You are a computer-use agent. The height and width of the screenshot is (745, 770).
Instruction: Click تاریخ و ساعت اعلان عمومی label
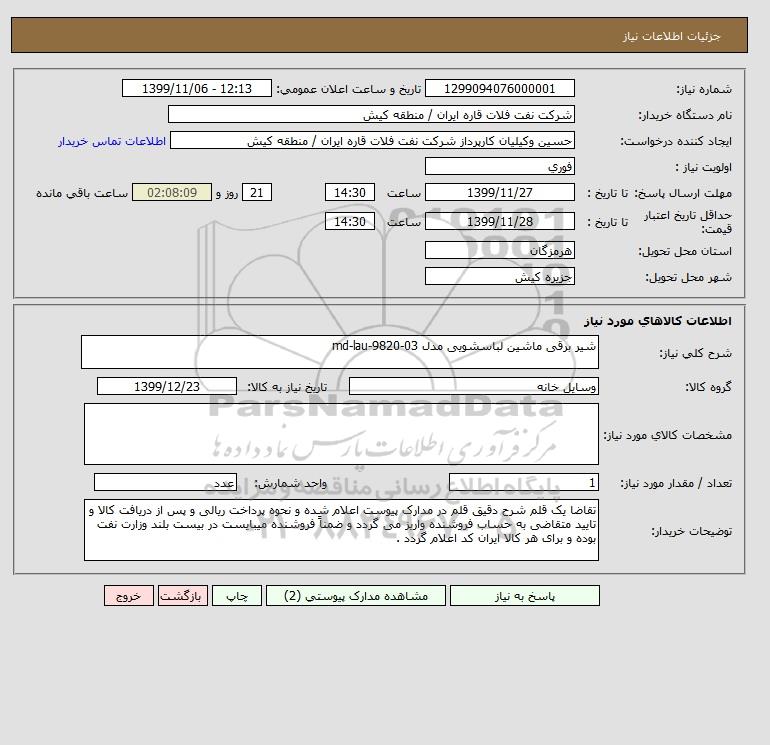tap(349, 89)
